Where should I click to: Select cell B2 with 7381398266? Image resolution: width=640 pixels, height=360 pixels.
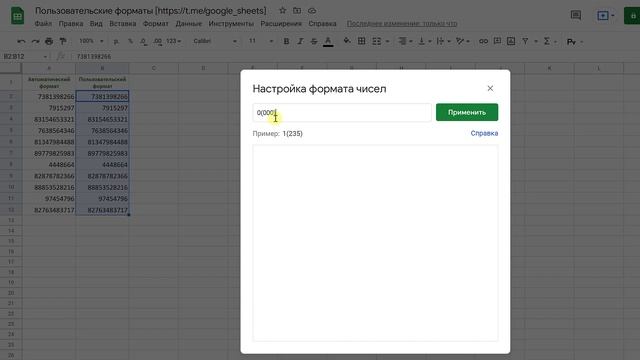pyautogui.click(x=102, y=96)
